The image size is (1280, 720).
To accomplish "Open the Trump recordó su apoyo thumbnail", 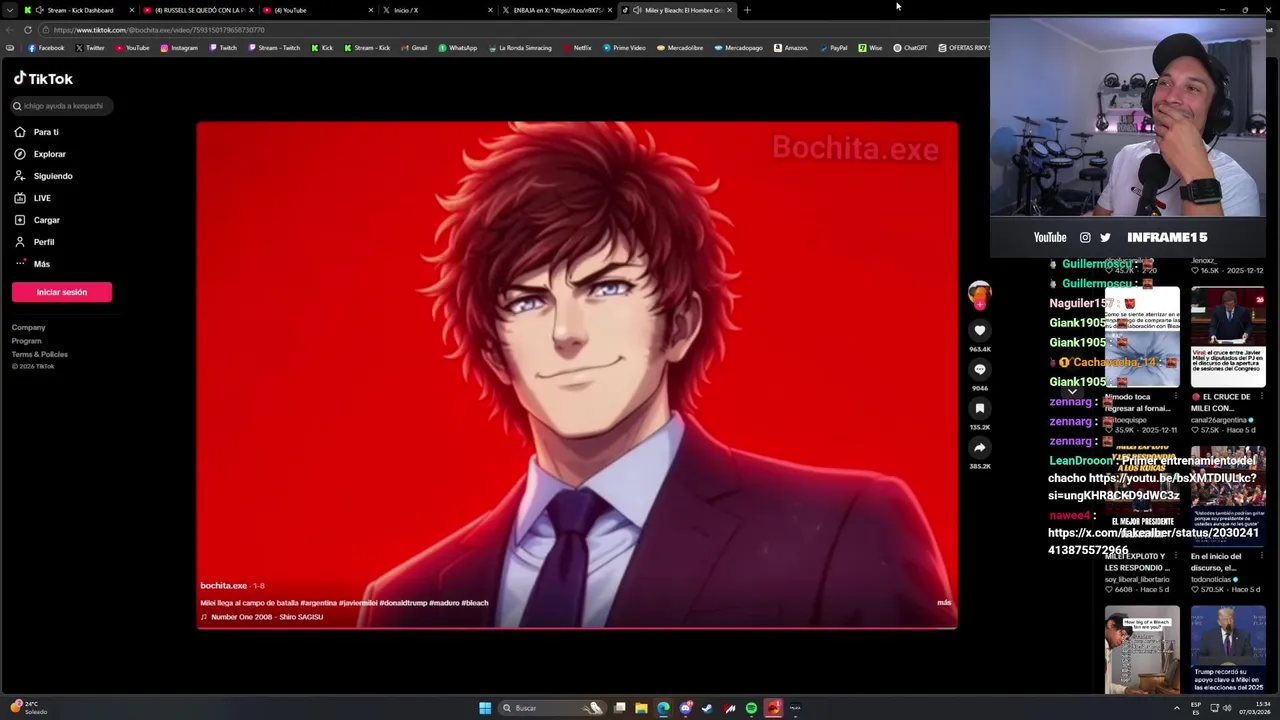I will point(1228,649).
